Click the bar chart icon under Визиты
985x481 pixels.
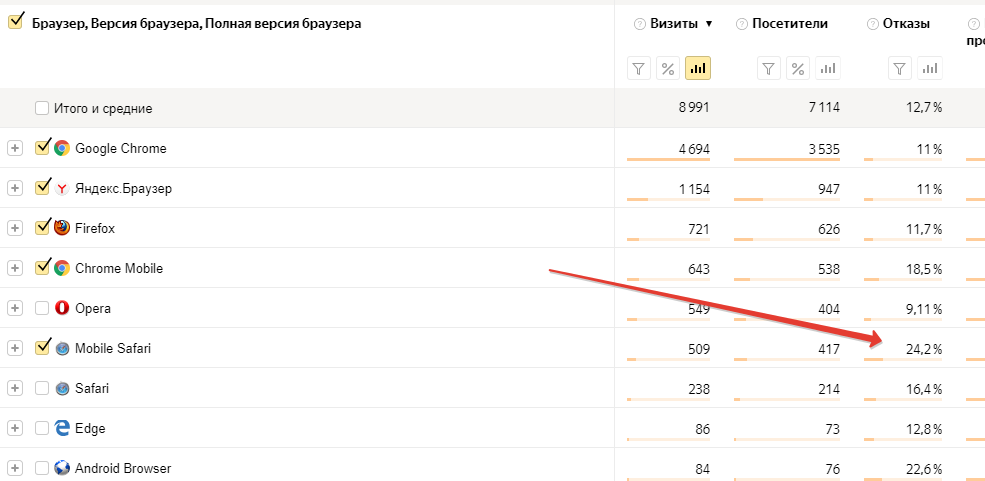698,68
